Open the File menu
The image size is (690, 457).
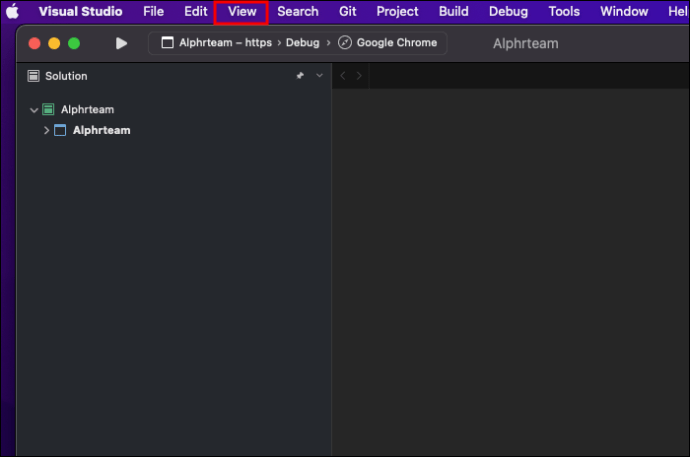pyautogui.click(x=153, y=11)
